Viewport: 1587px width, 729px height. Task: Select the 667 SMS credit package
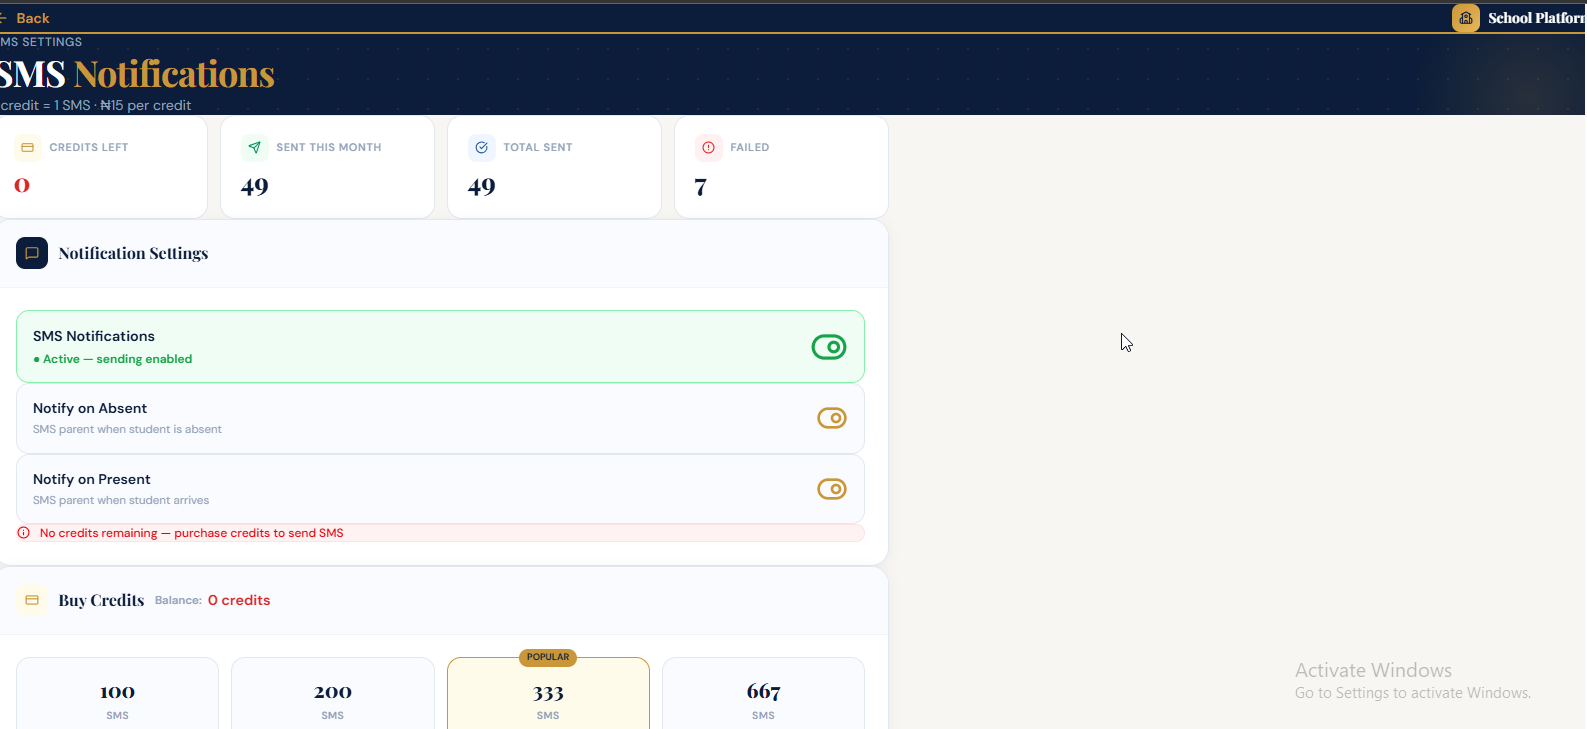click(763, 694)
